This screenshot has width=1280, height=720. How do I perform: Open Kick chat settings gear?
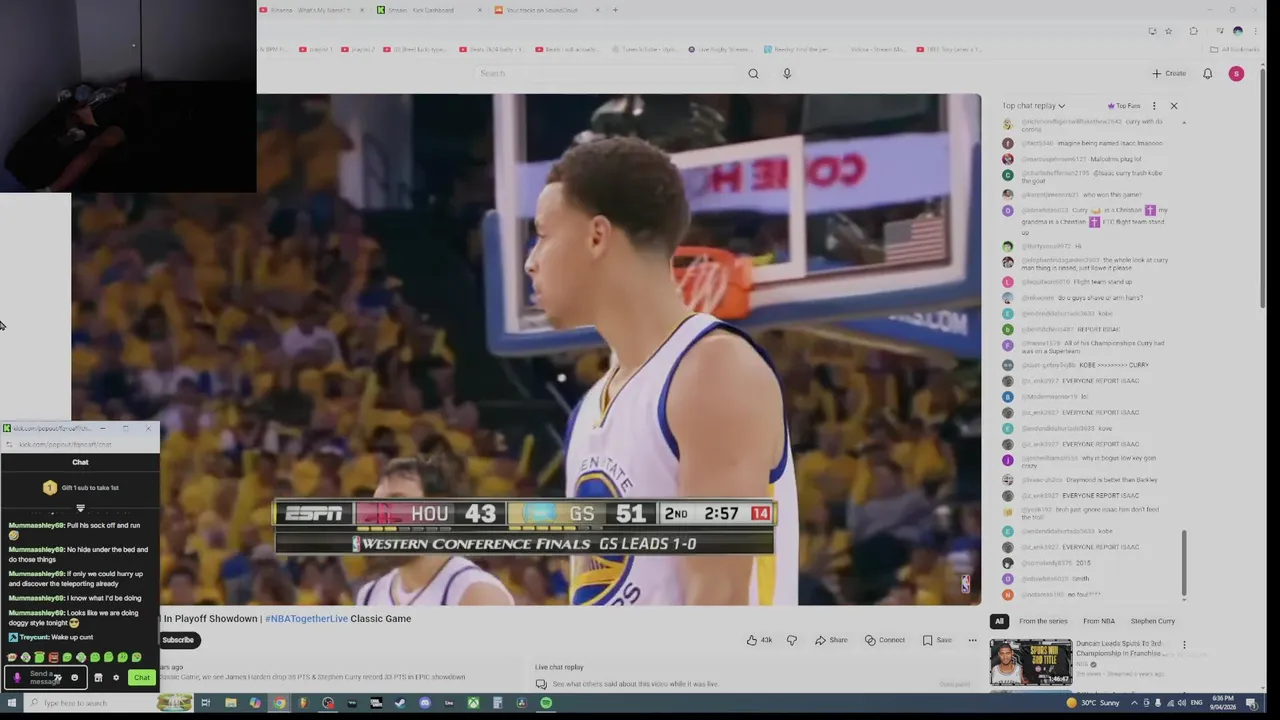[116, 678]
